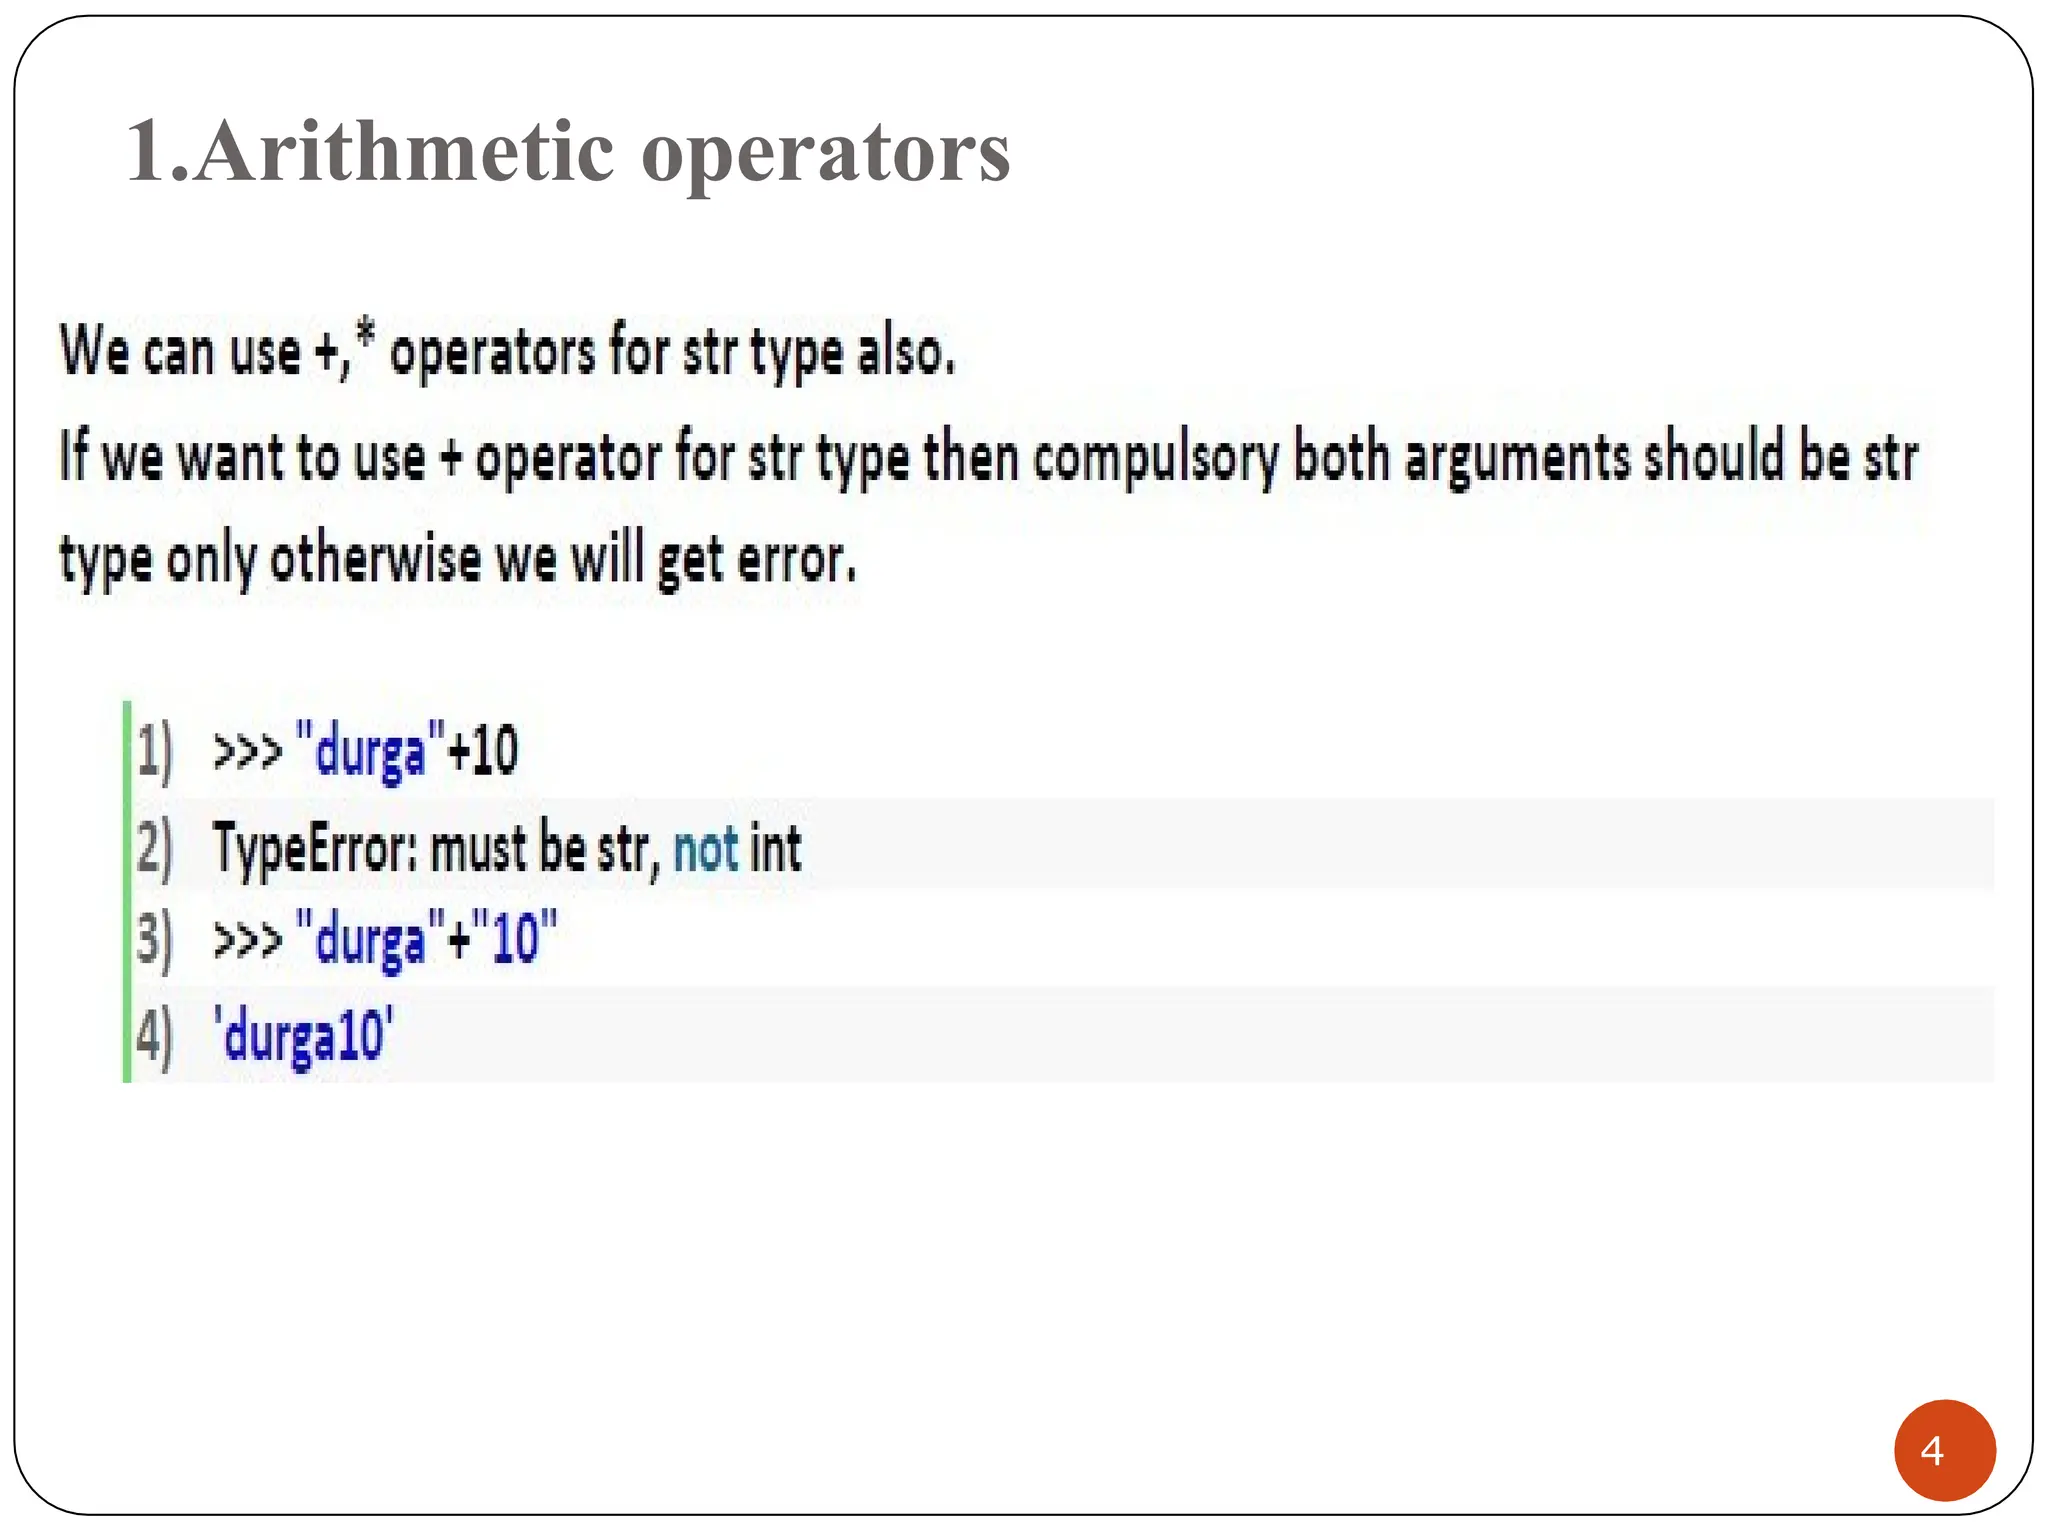This screenshot has width=2048, height=1536.
Task: Click line number '4)' in the code block
Action: (x=154, y=1035)
